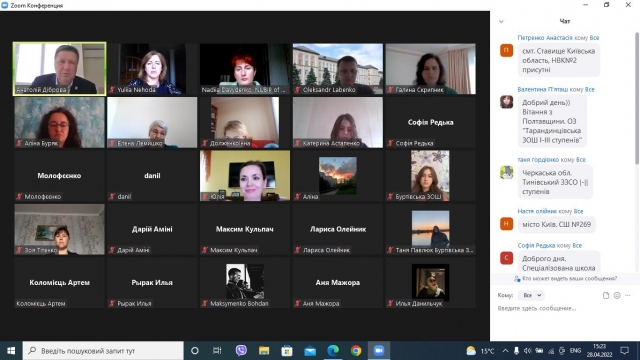Open Петренко Анастасія's sender name in chat

pyautogui.click(x=544, y=38)
